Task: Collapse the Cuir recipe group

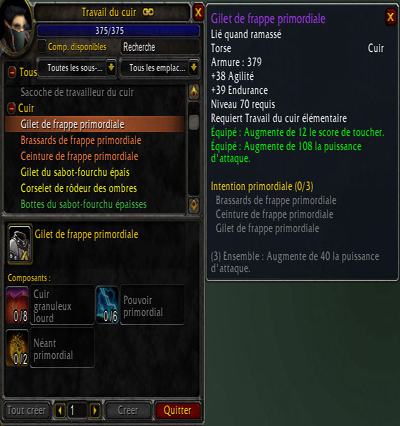Action: coord(12,108)
